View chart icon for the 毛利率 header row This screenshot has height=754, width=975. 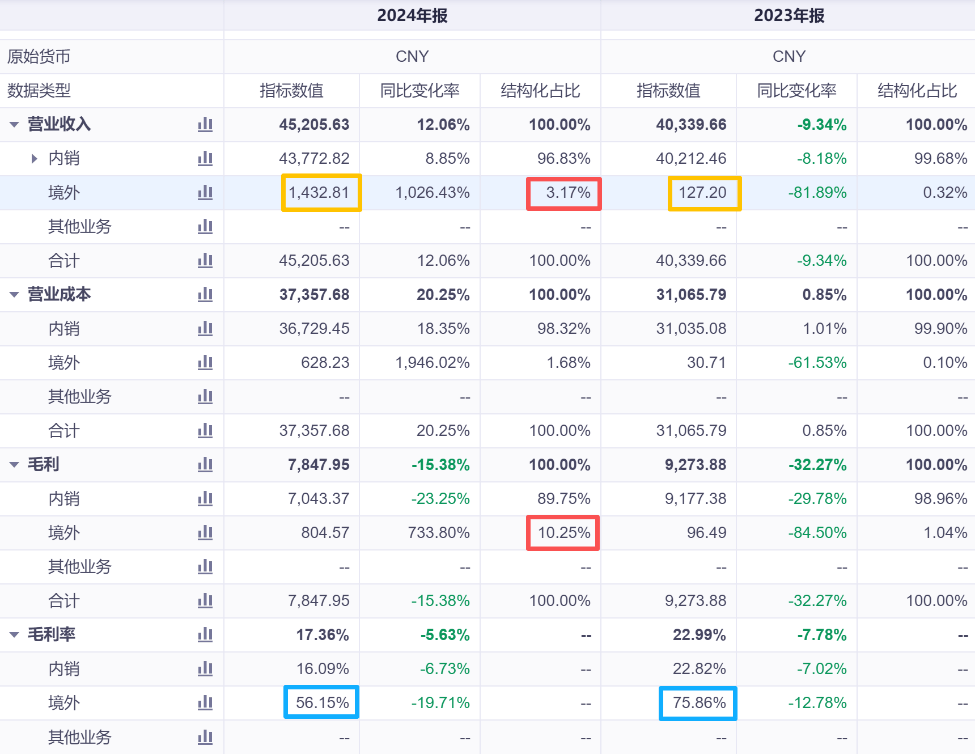coord(205,634)
